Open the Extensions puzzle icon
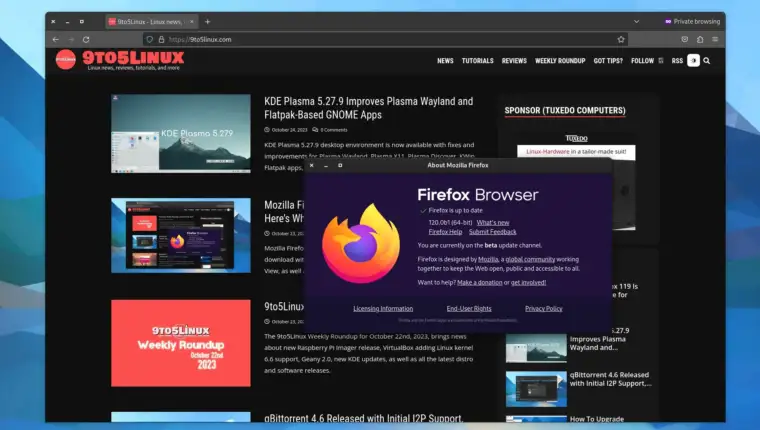 (x=700, y=39)
